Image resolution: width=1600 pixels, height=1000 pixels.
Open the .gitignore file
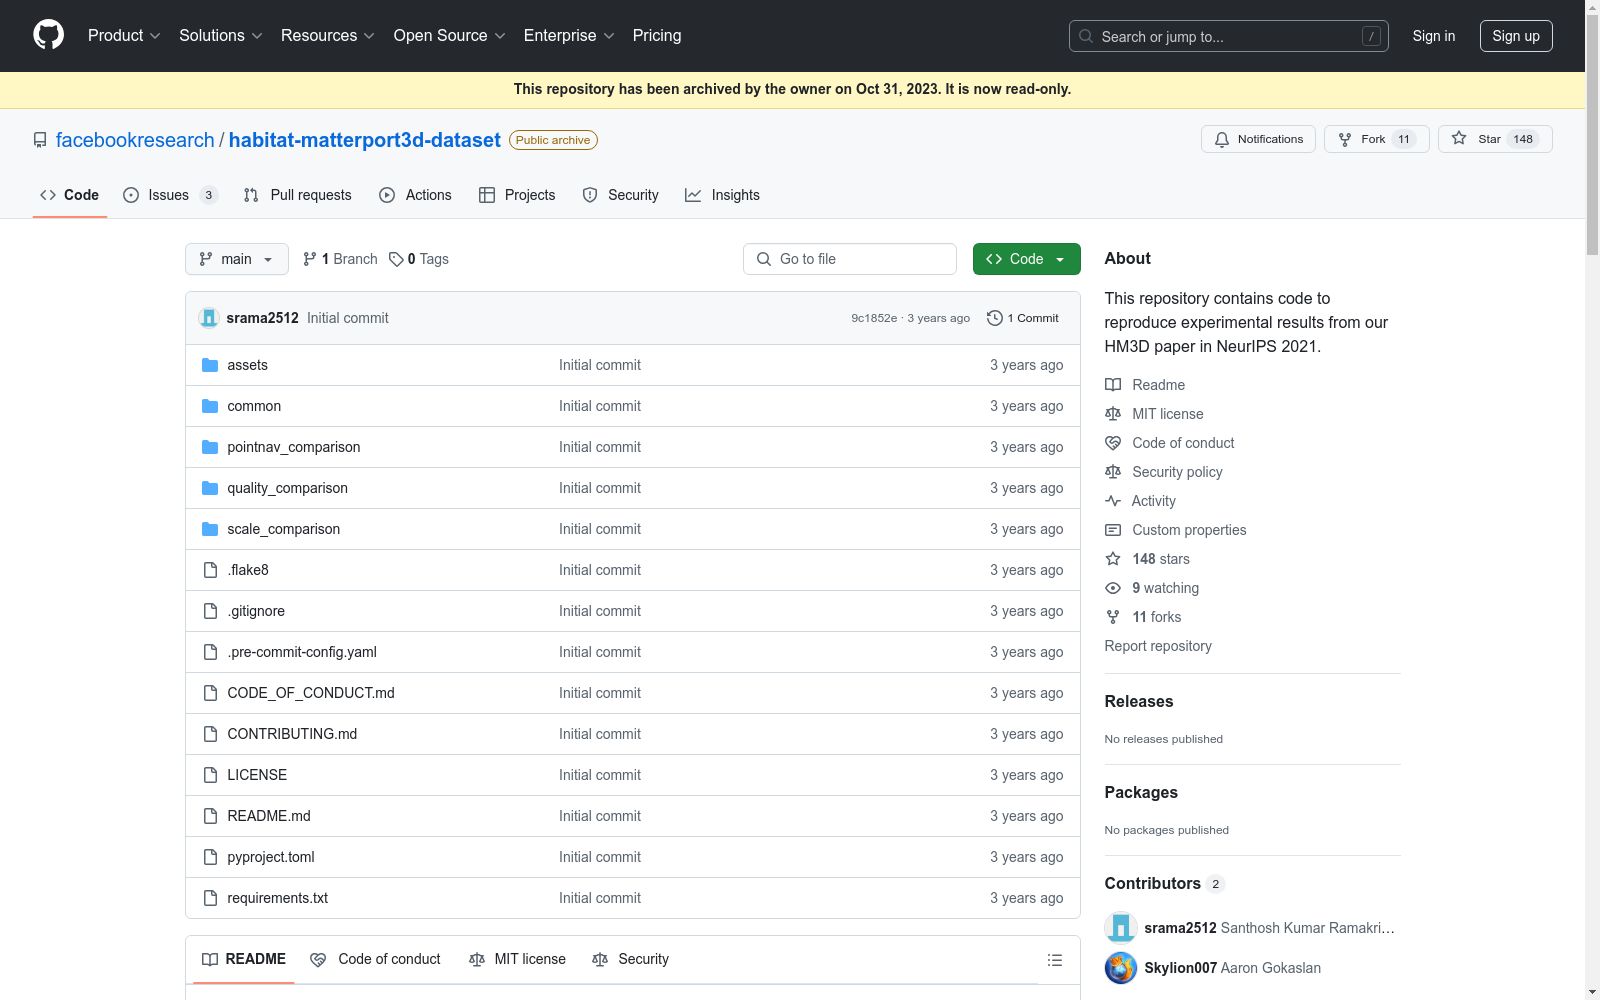tap(256, 611)
